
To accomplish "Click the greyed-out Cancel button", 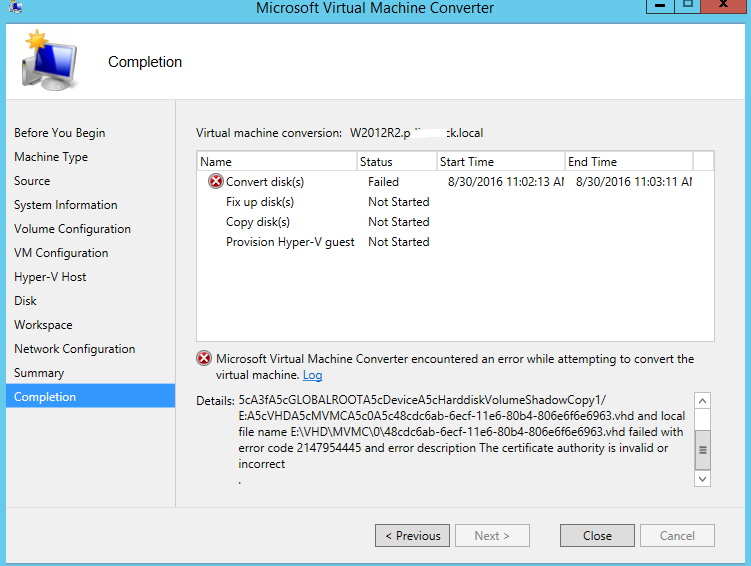I will (677, 535).
